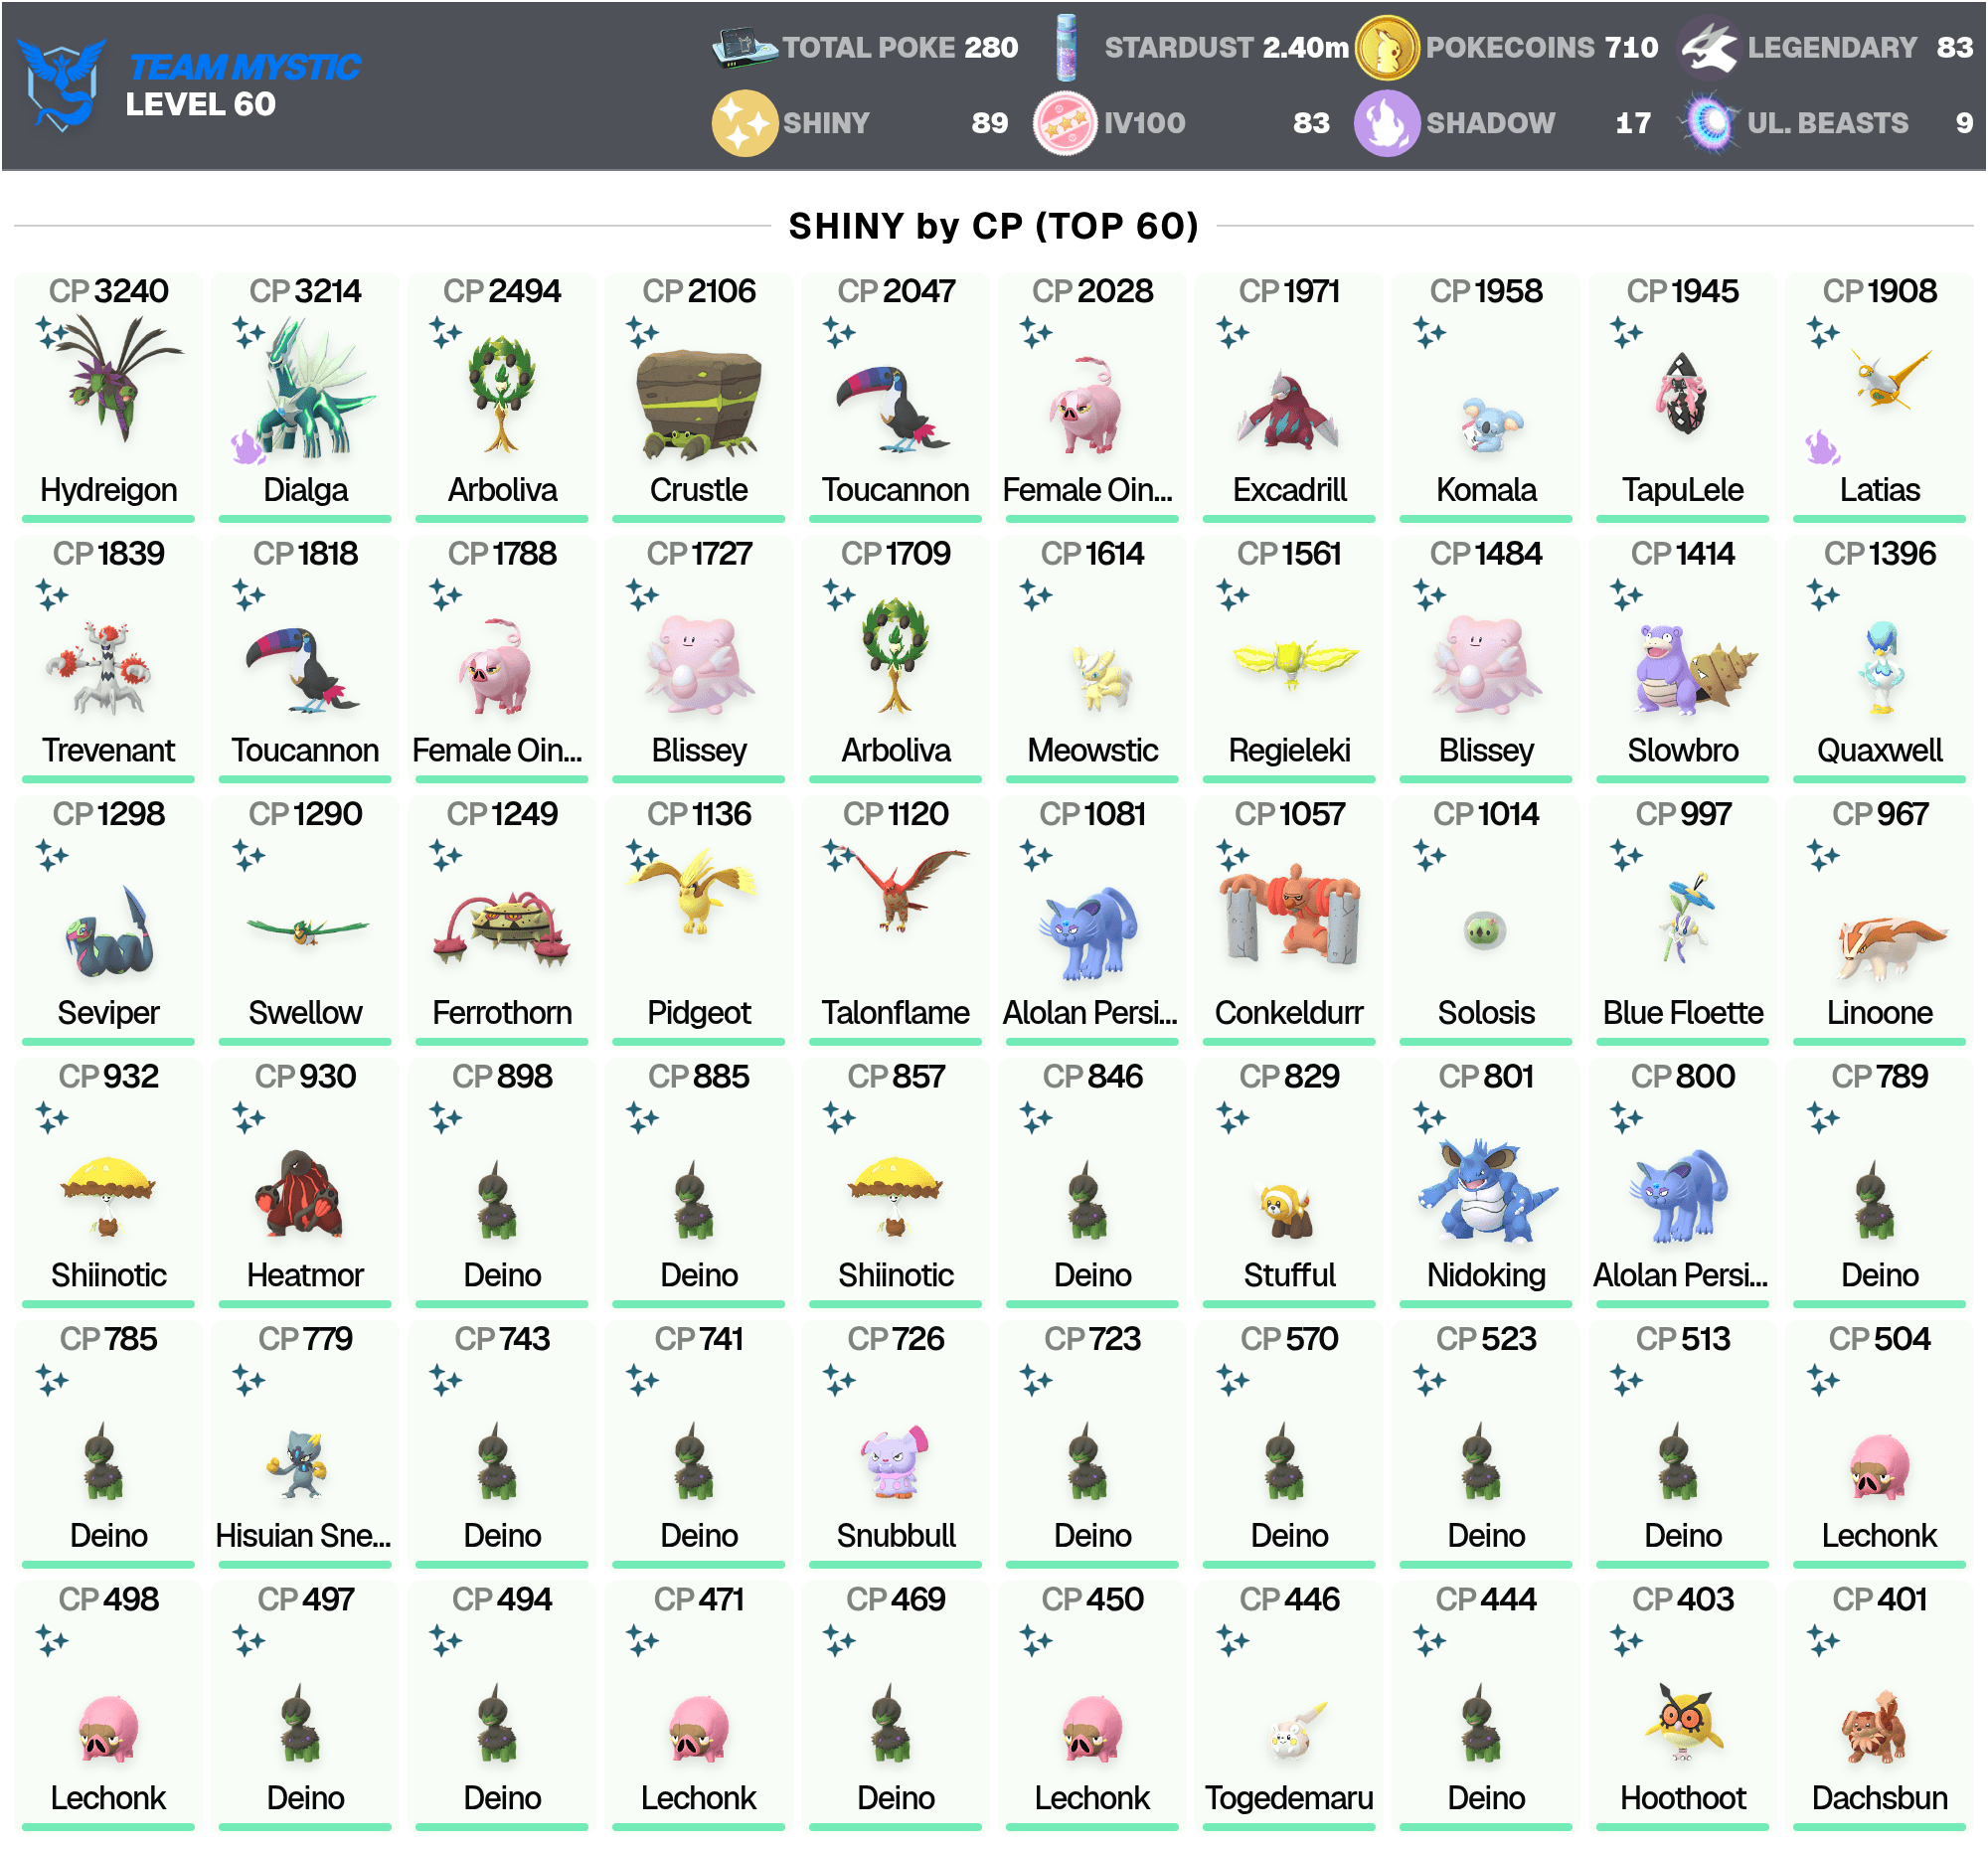
Task: Click the SHINY by CP (TOP 60) heading
Action: point(993,226)
